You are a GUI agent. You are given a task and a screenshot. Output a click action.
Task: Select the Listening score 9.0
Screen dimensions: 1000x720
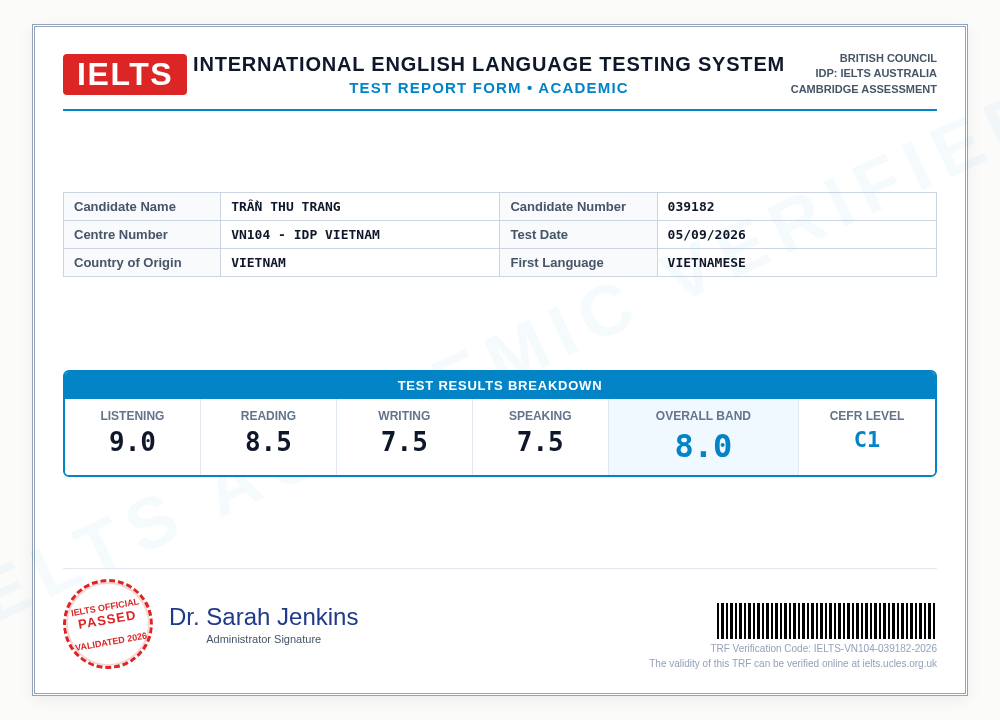[x=132, y=442]
